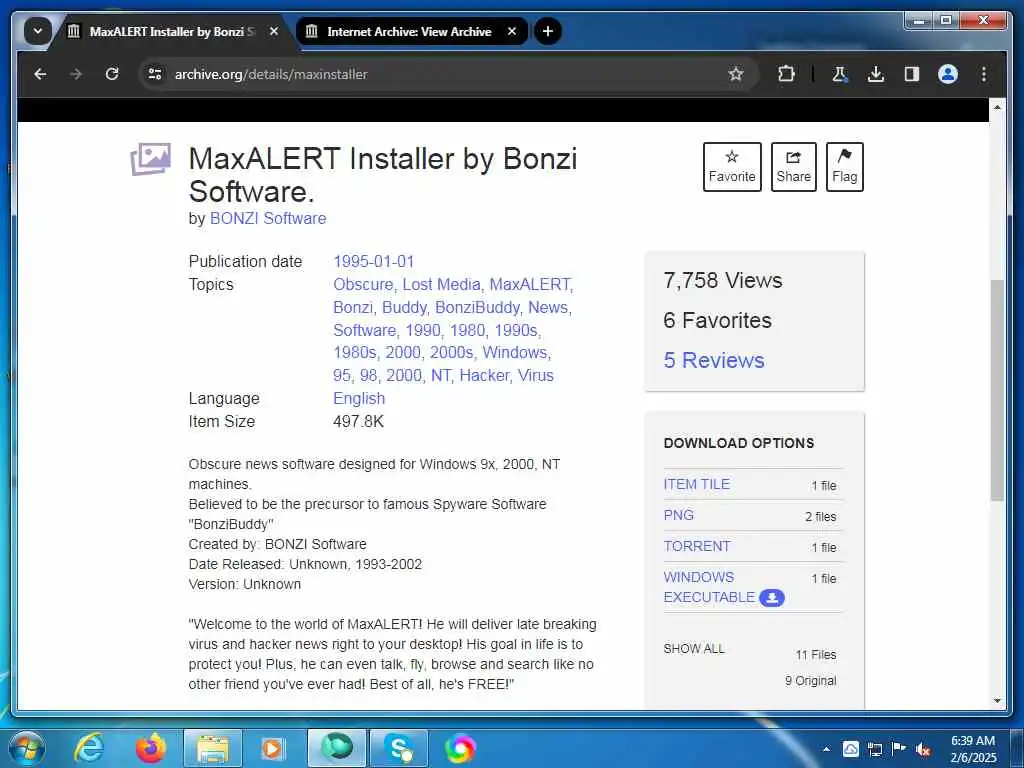Open the media player taskbar icon
1024x768 pixels.
tap(272, 748)
